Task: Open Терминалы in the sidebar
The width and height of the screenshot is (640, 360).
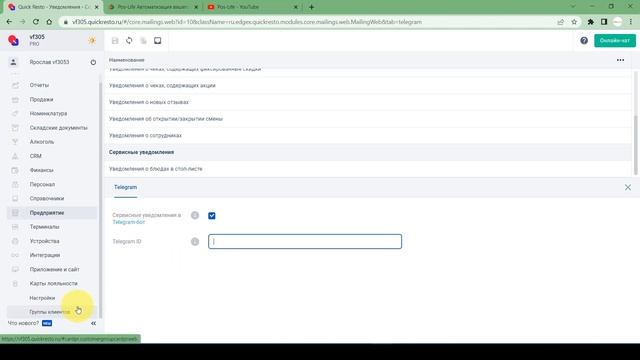Action: click(44, 227)
